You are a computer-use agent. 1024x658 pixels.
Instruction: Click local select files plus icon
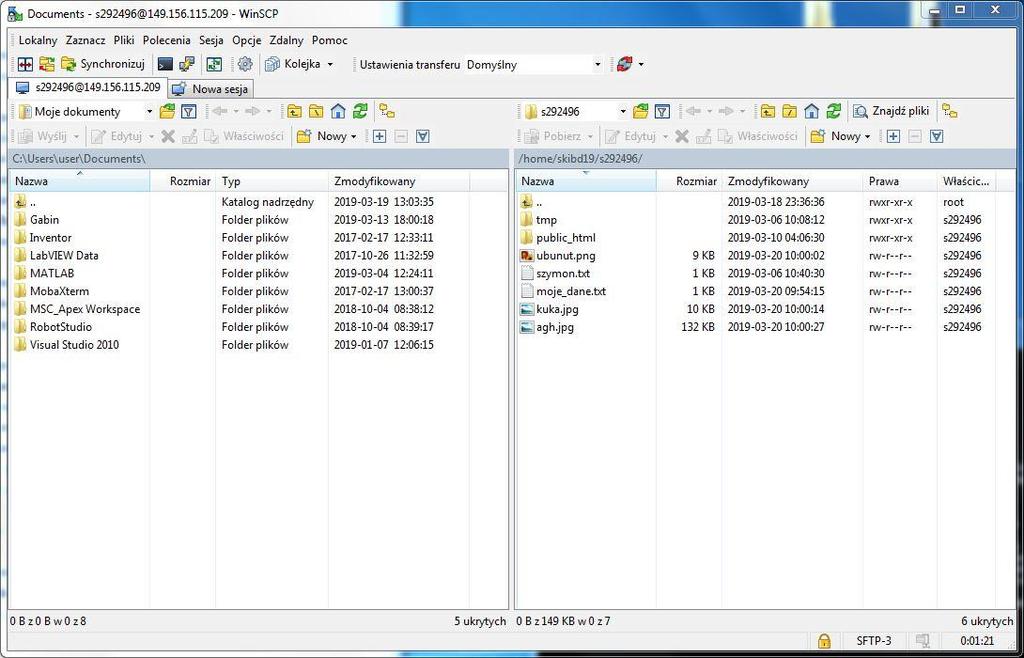pos(379,136)
